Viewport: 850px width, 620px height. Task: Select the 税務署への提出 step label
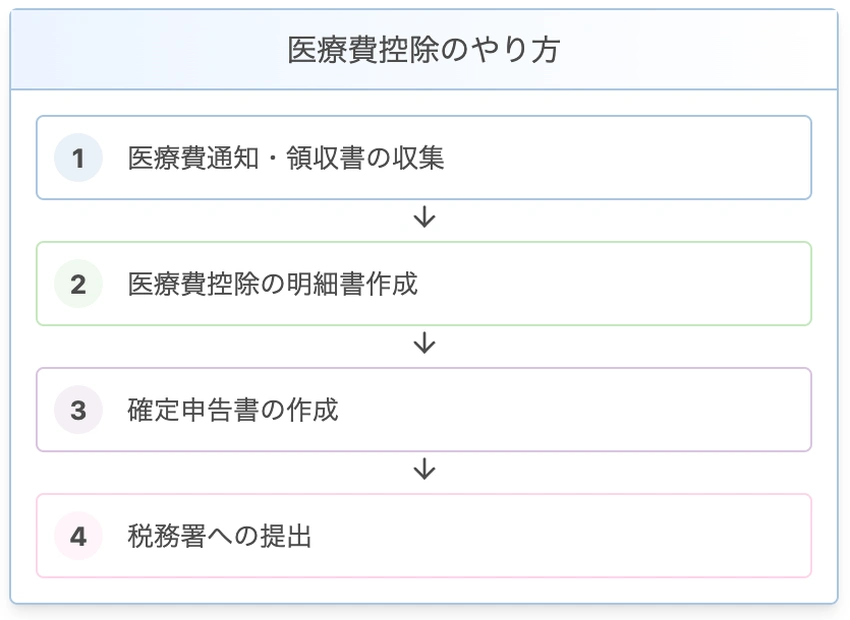coord(220,536)
